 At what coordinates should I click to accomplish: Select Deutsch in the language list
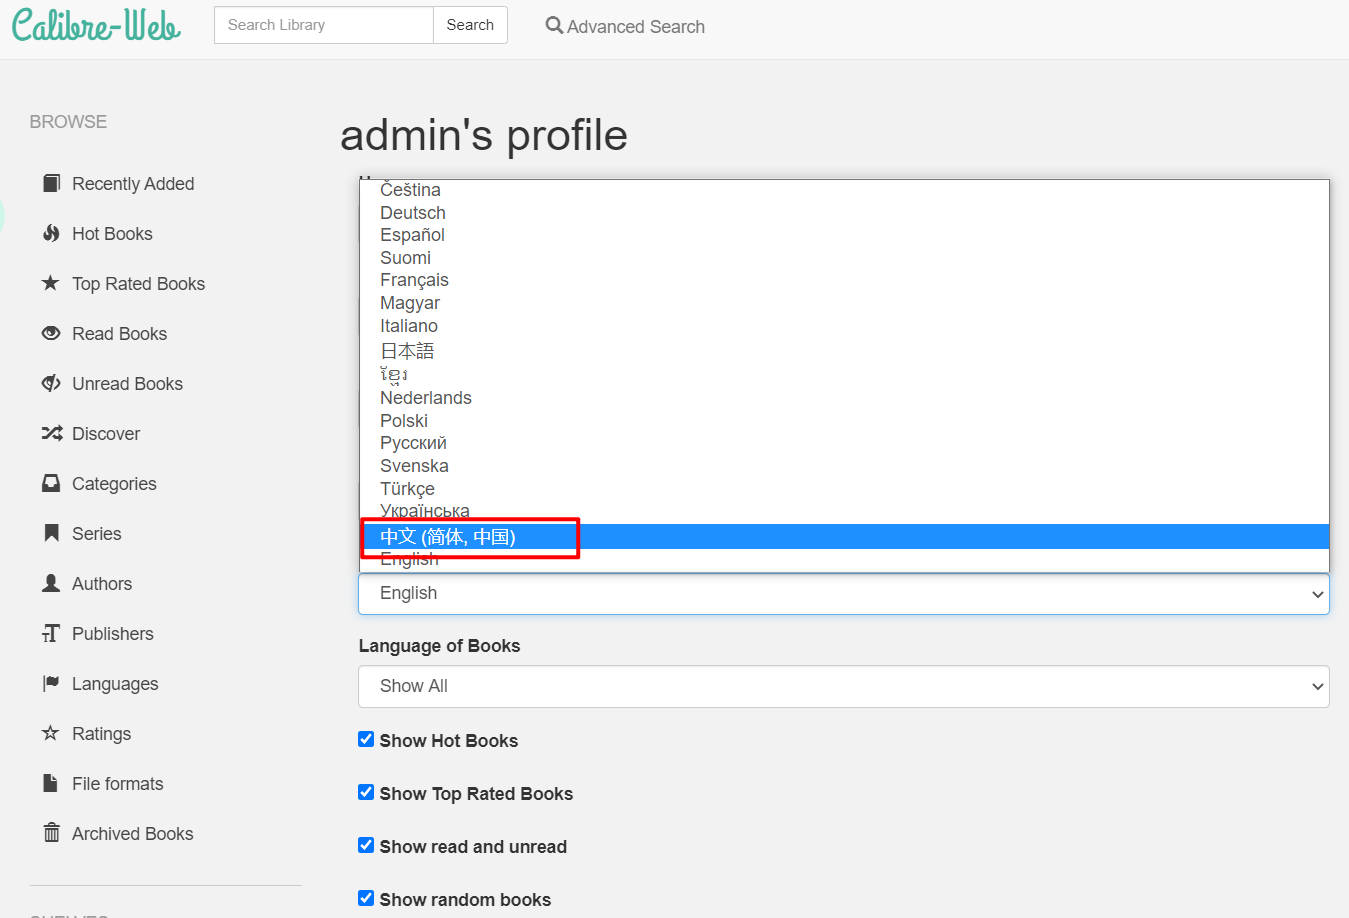(413, 213)
